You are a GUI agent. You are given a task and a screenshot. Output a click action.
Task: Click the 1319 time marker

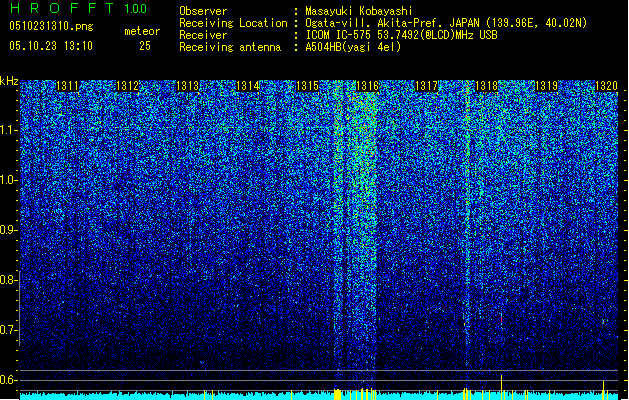(546, 86)
